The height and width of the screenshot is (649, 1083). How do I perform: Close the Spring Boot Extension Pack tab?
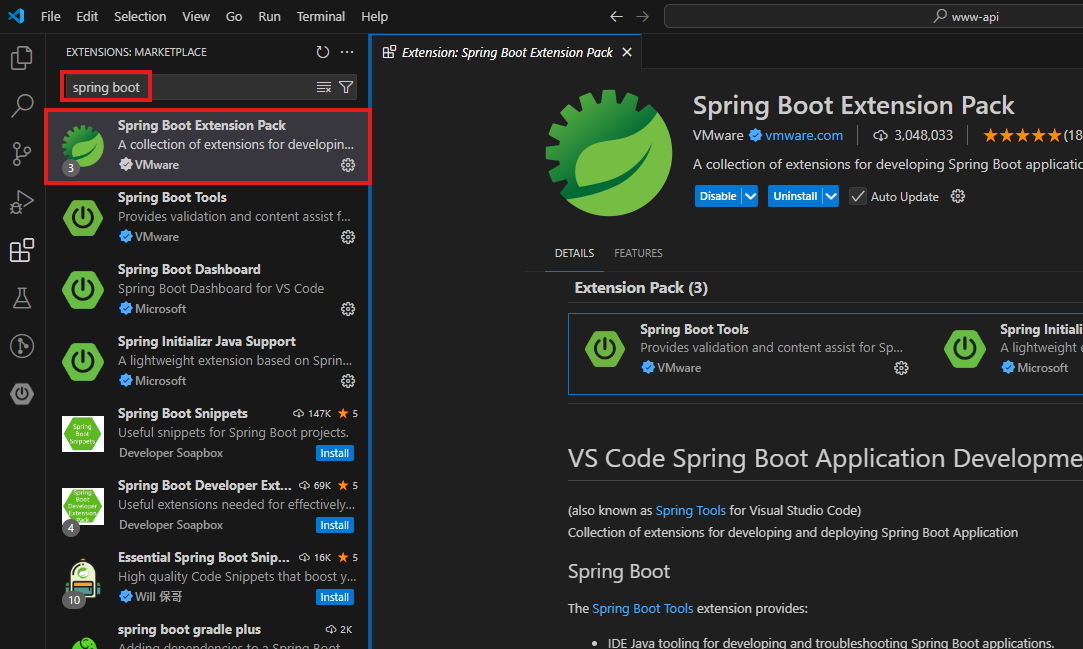(627, 52)
